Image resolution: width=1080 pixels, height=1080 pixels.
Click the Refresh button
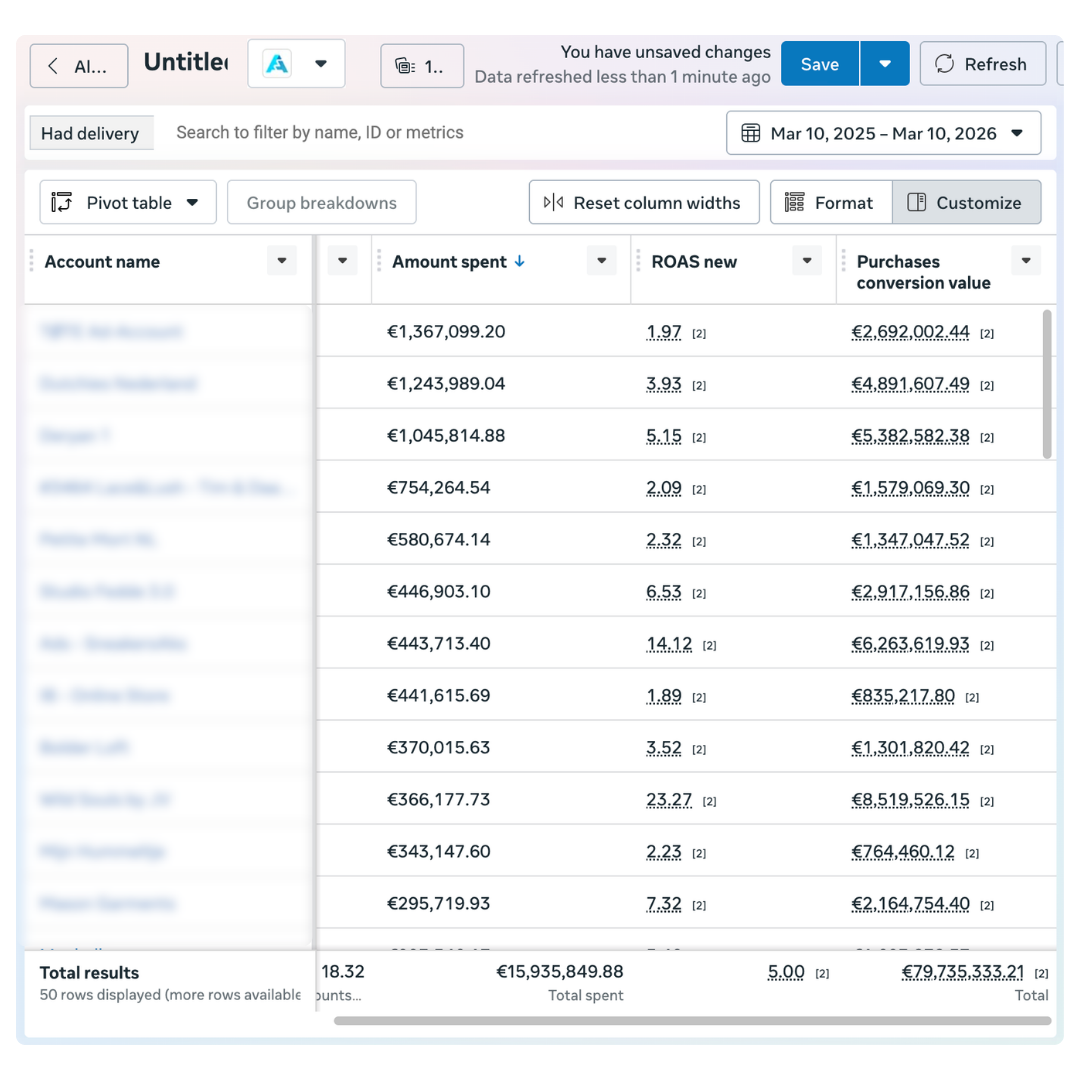981,64
